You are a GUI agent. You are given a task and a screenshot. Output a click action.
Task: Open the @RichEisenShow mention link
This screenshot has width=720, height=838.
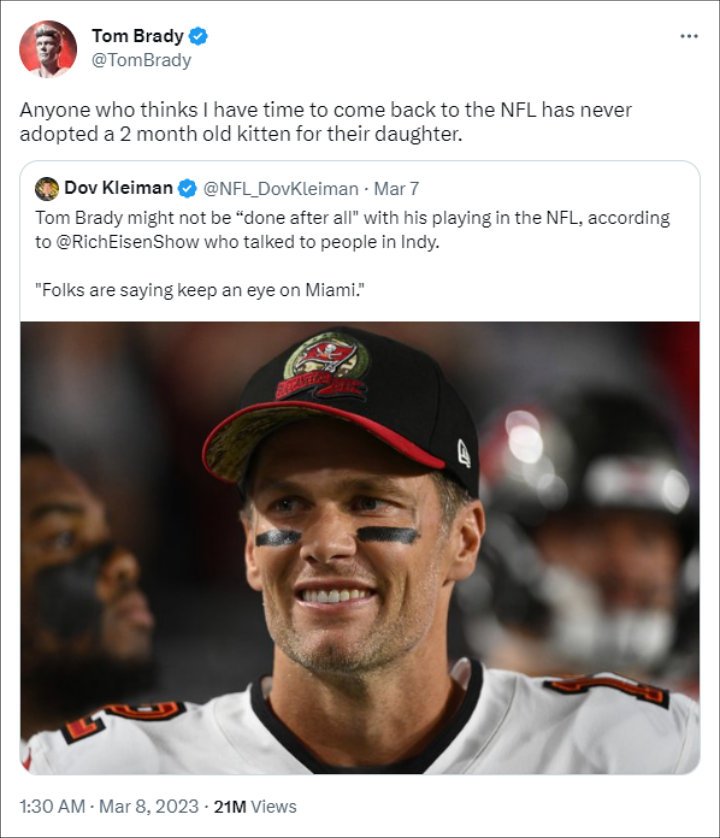coord(127,242)
